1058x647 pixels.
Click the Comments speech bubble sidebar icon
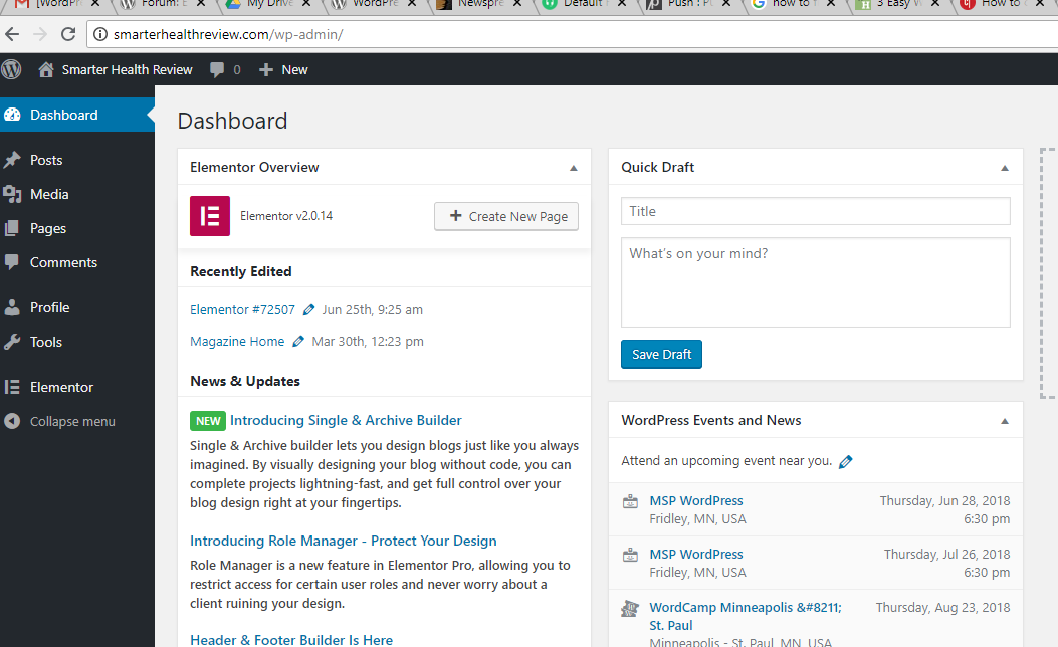click(x=11, y=262)
